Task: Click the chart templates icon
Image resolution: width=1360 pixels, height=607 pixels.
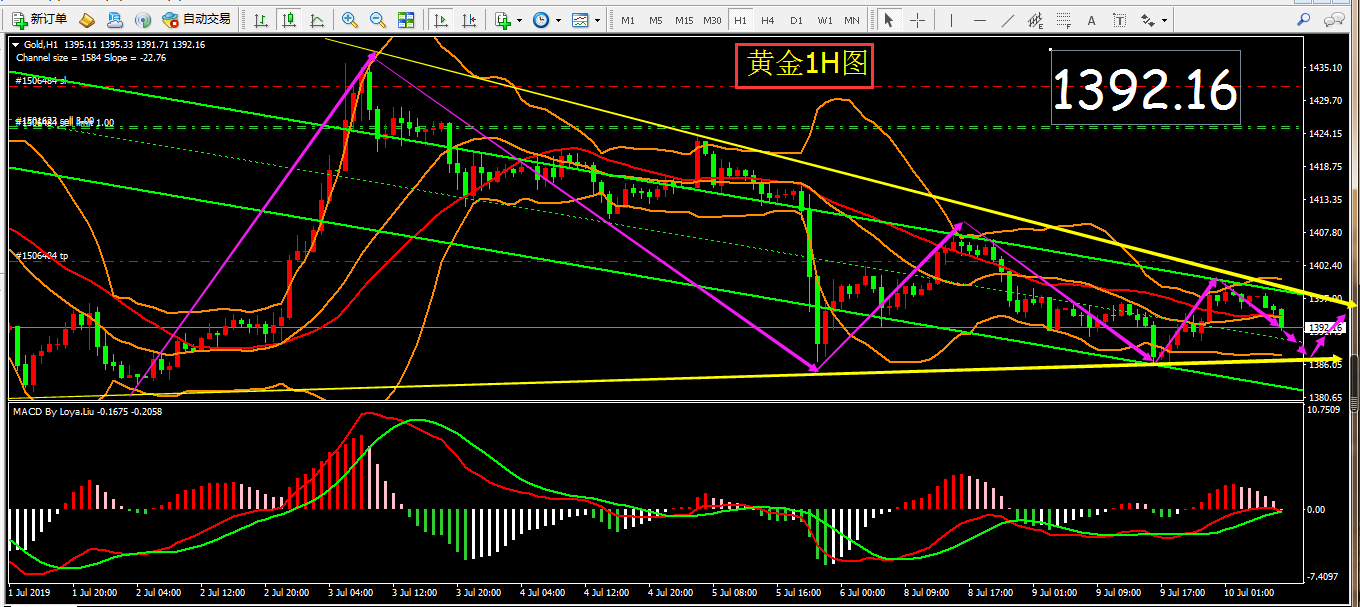Action: pos(580,19)
